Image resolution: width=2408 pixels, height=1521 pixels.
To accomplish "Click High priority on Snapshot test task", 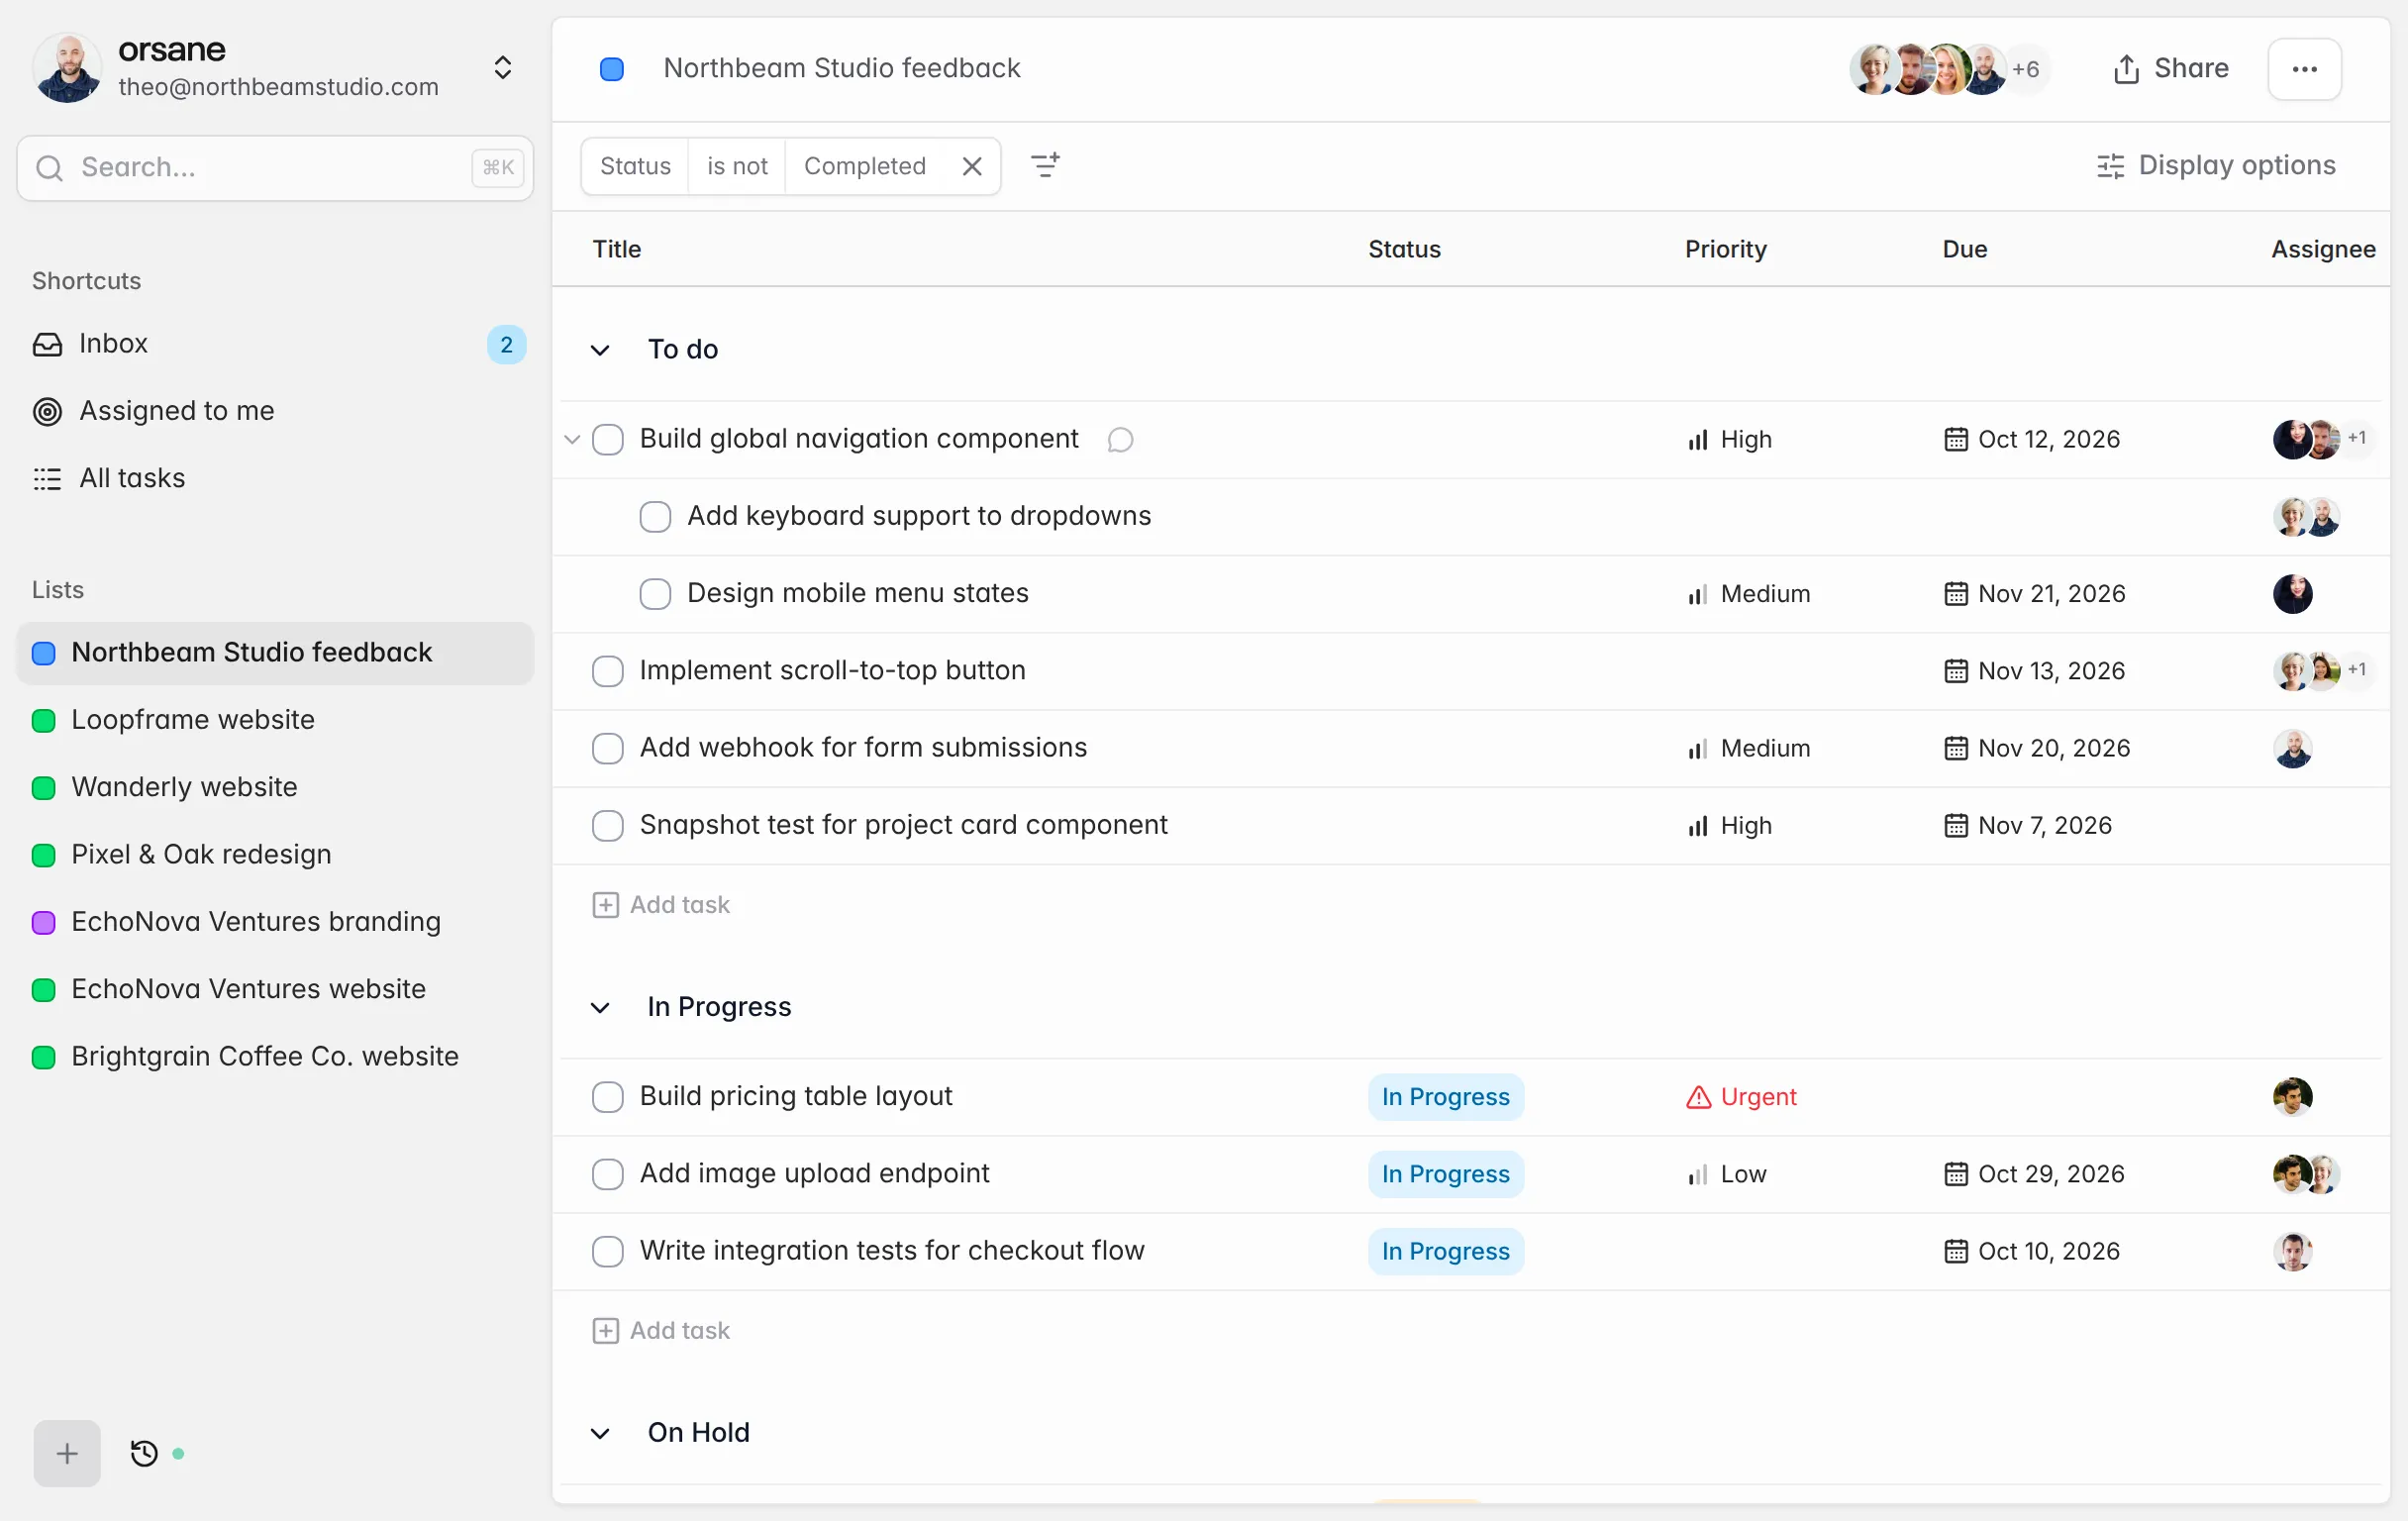I will 1729,826.
